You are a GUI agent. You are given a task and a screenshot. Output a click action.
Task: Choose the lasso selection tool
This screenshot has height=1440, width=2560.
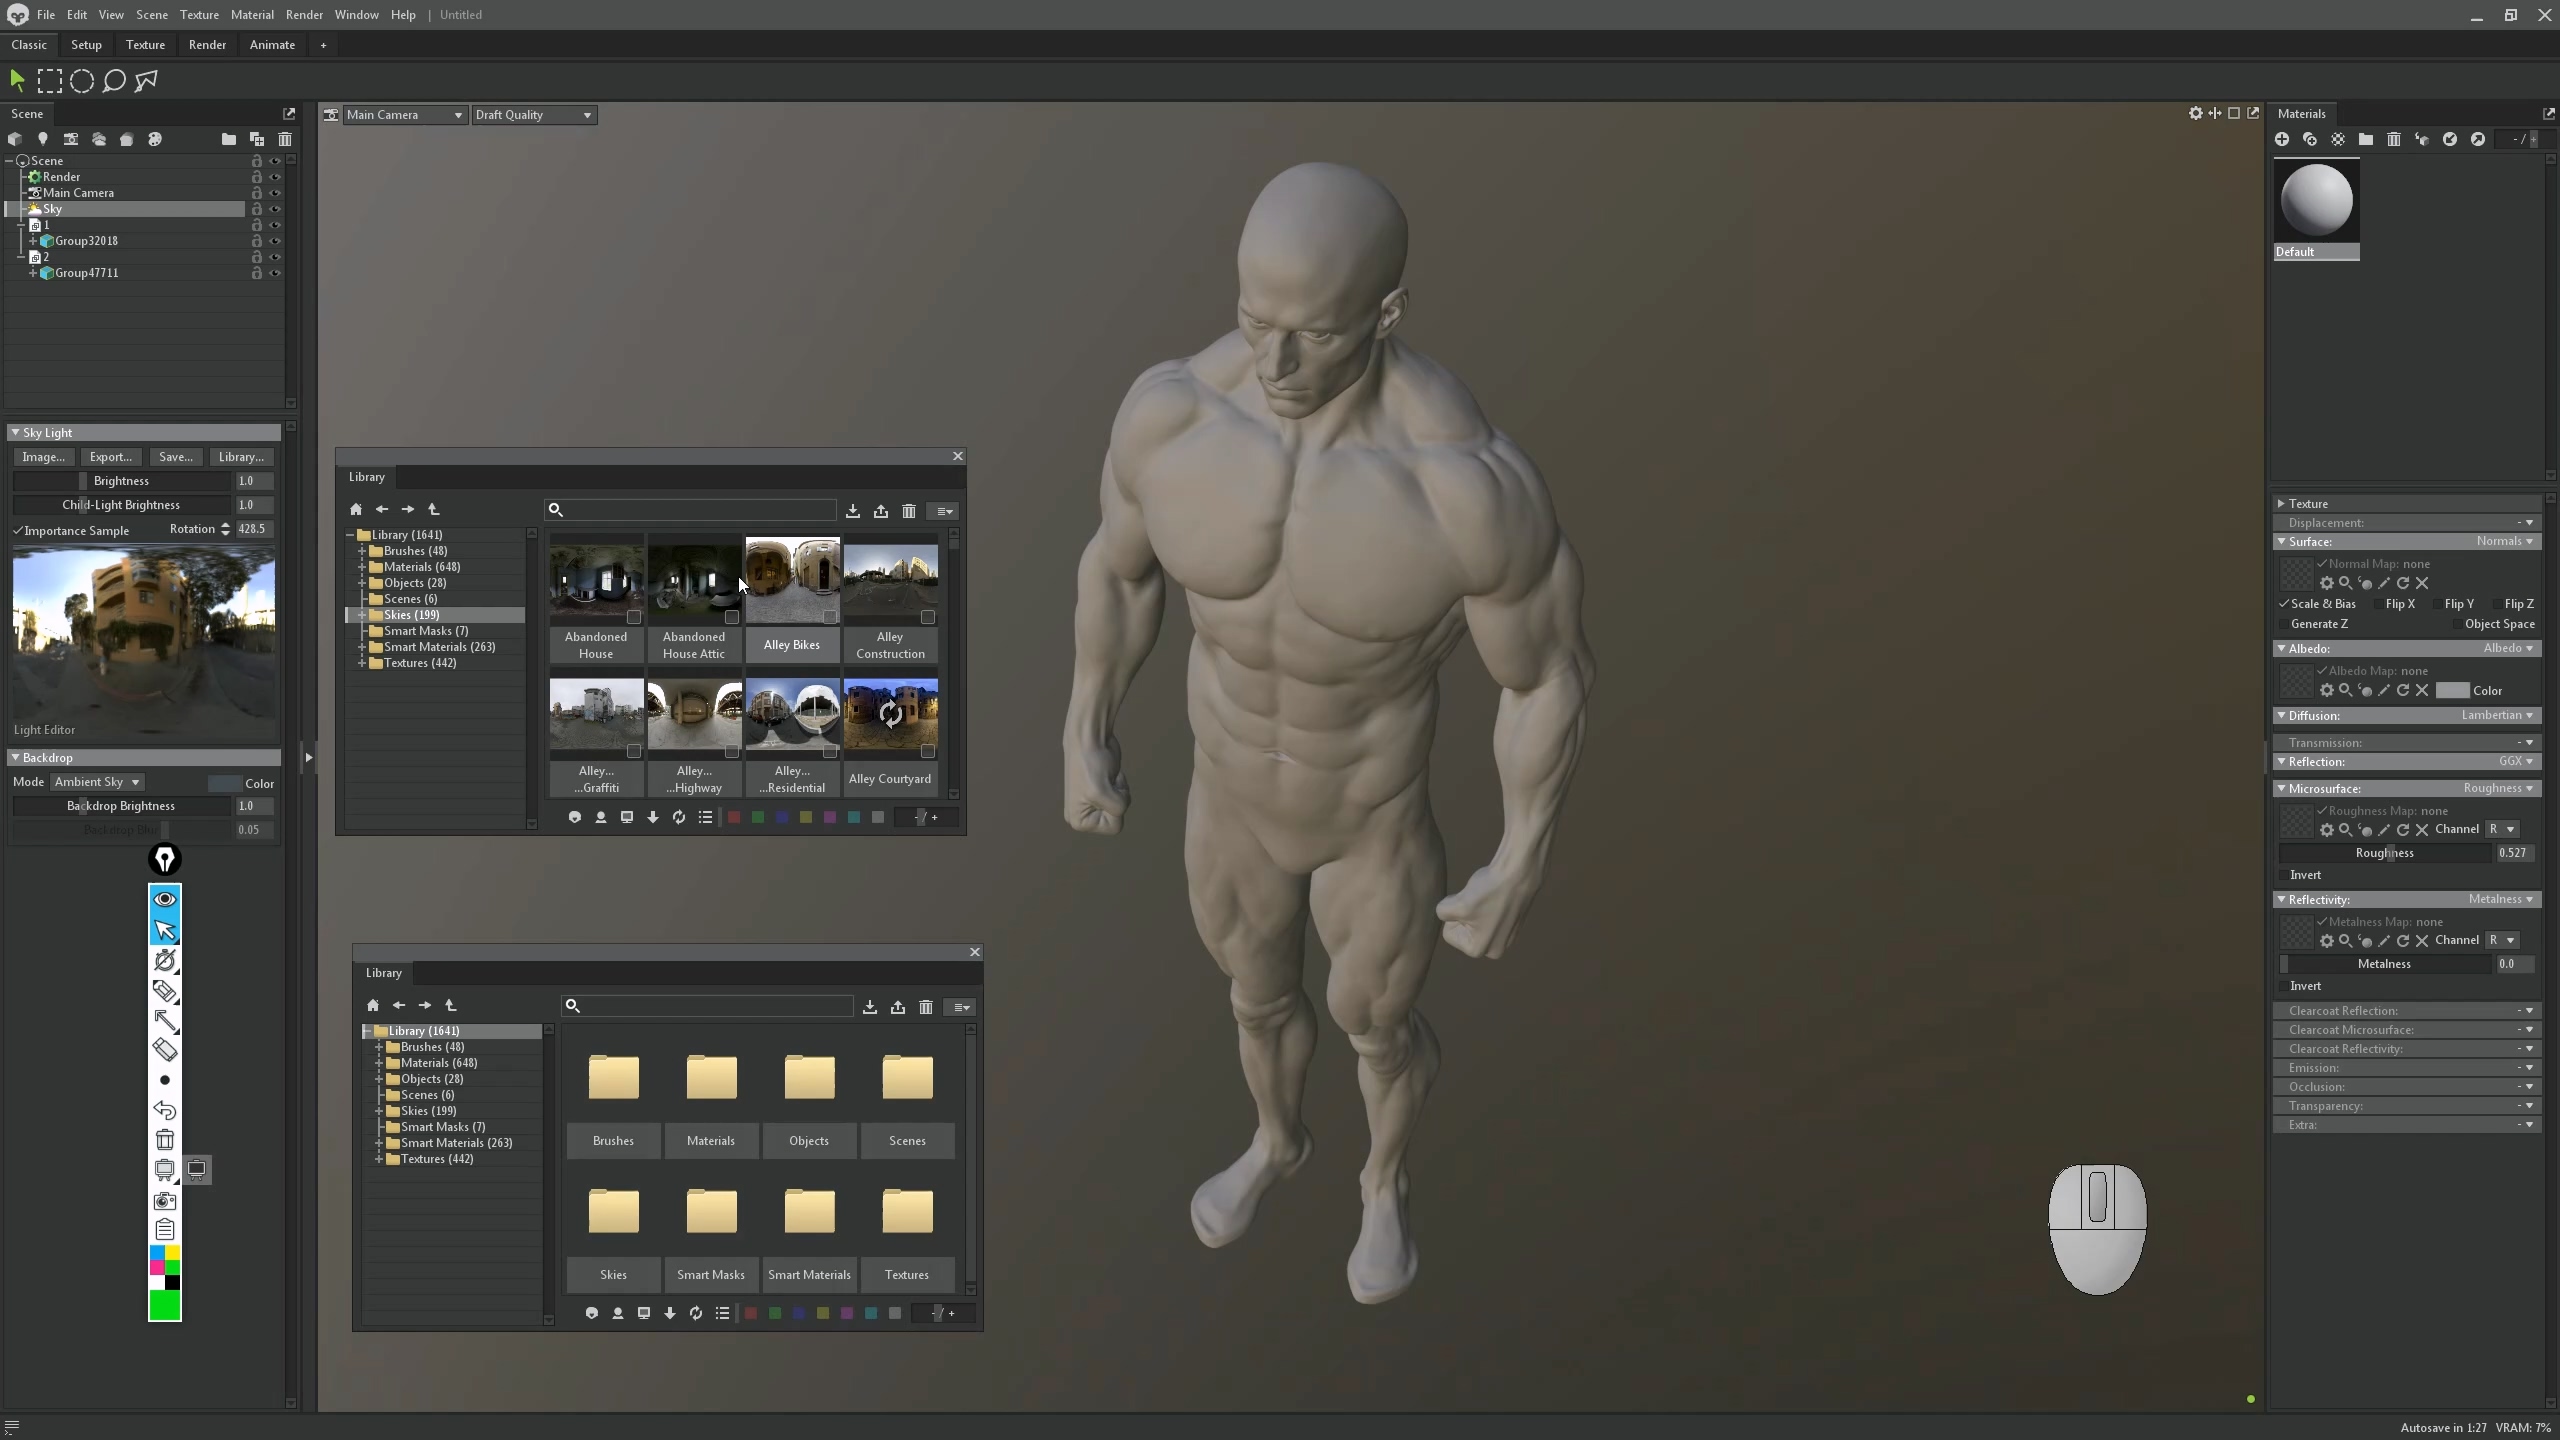(114, 81)
